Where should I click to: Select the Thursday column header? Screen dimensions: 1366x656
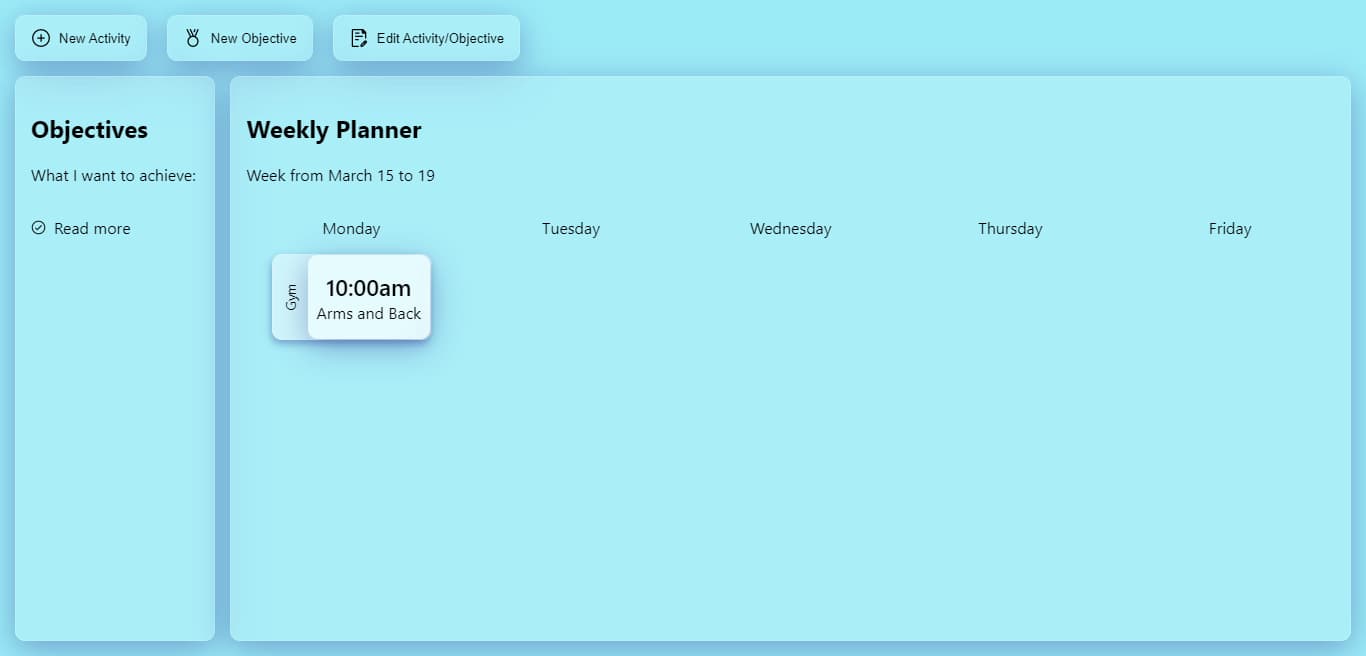pos(1010,228)
